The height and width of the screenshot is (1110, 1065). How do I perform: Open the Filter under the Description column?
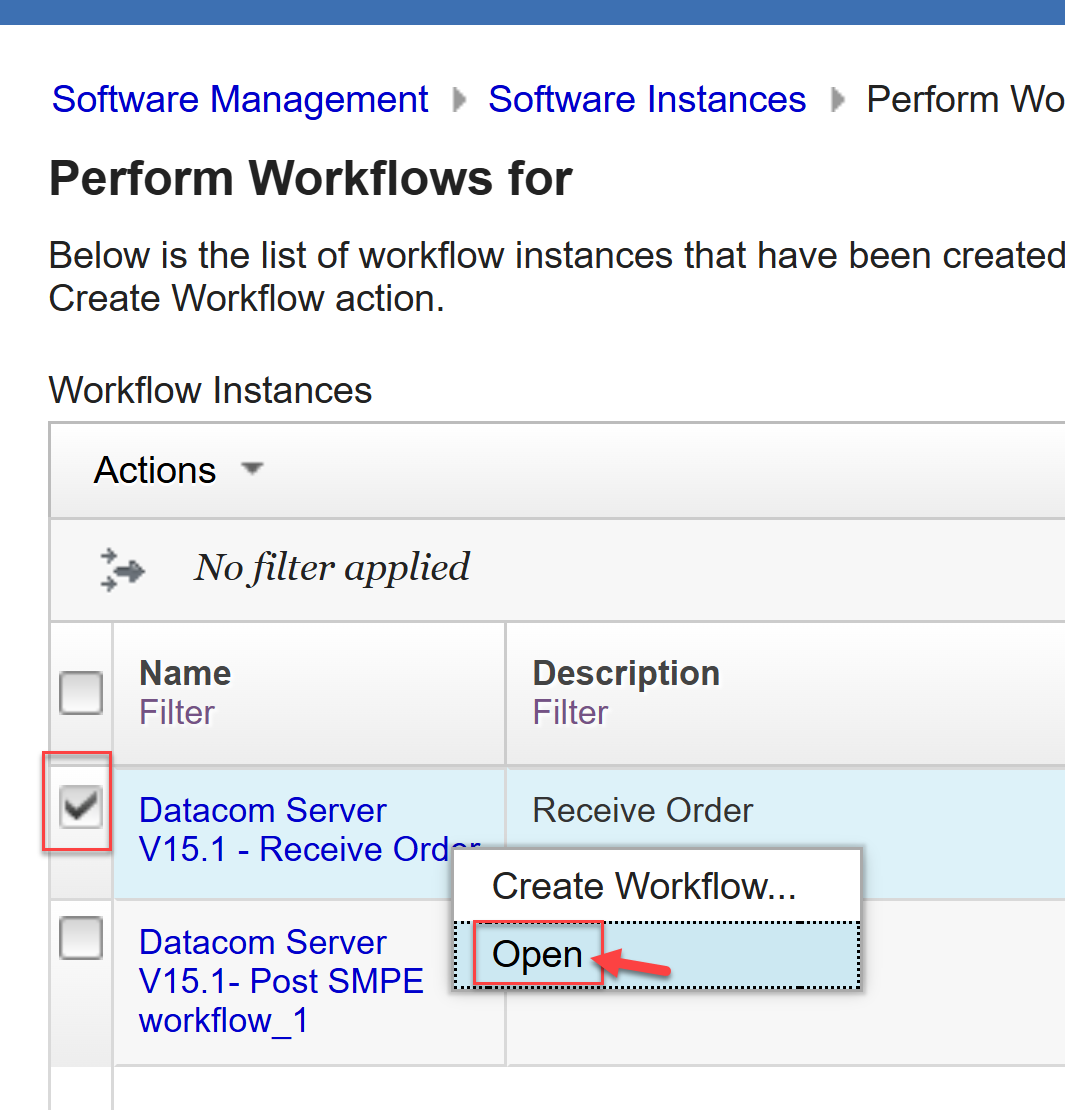570,713
